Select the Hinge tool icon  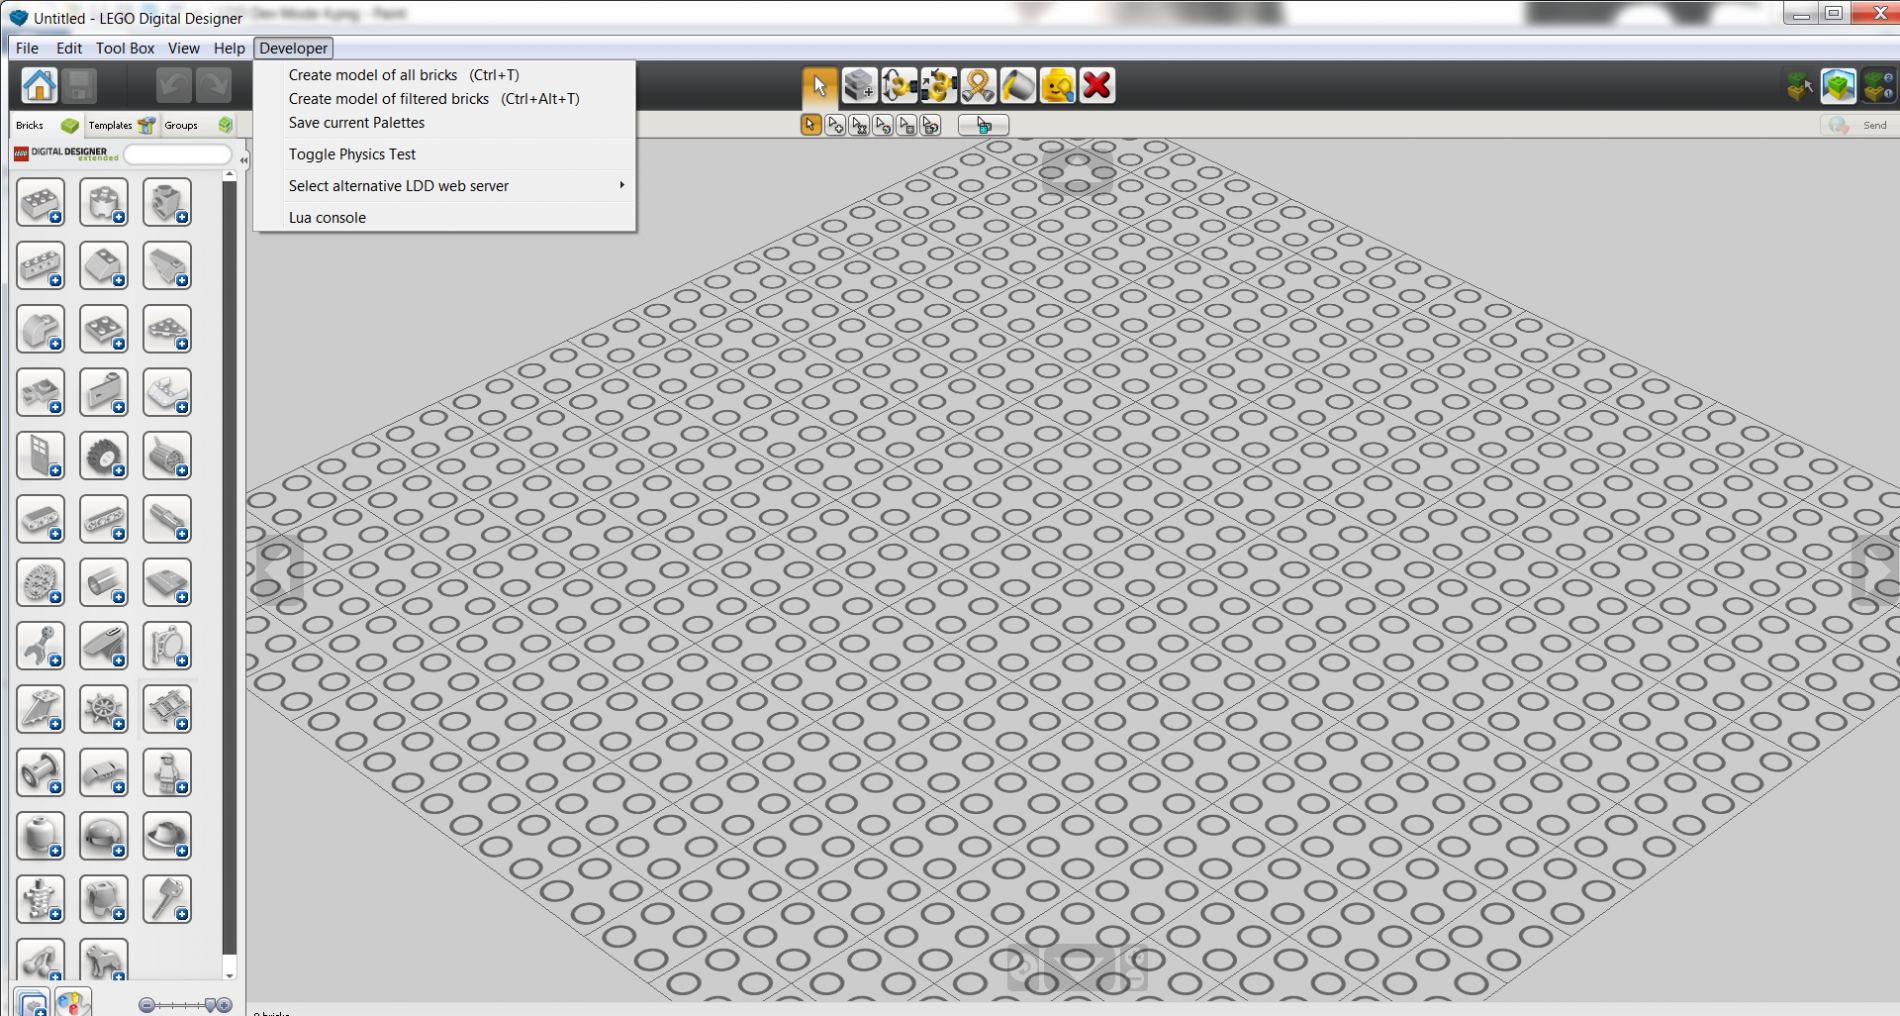[x=899, y=86]
